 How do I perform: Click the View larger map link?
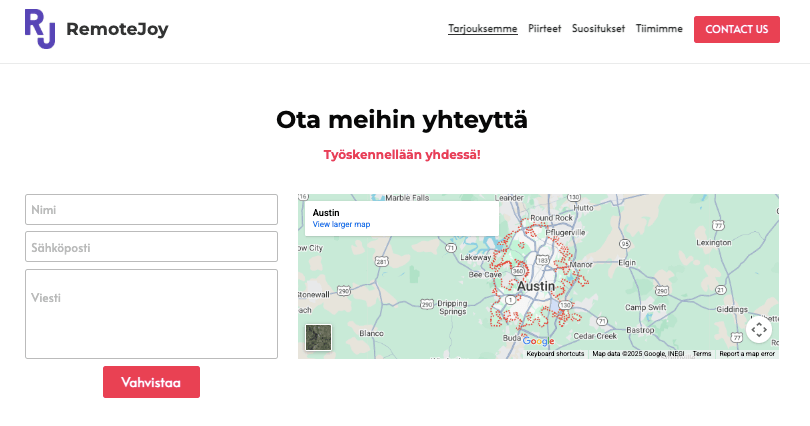point(341,225)
